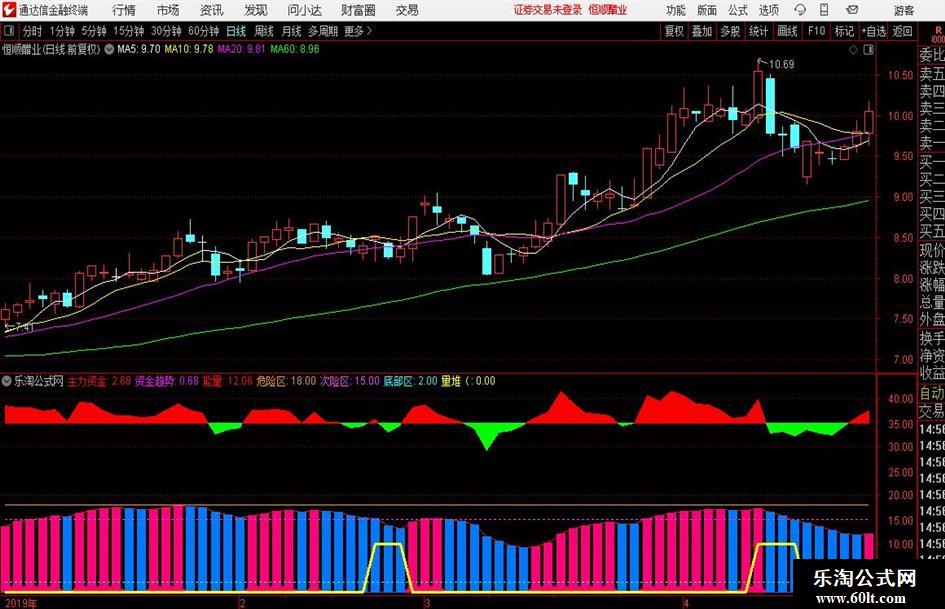Click the 能量: 12.06 indicator label
Screen dimensions: 945x609
(227, 381)
